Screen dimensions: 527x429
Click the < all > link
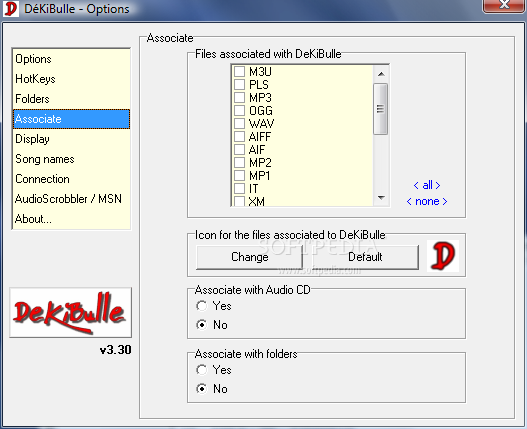427,185
